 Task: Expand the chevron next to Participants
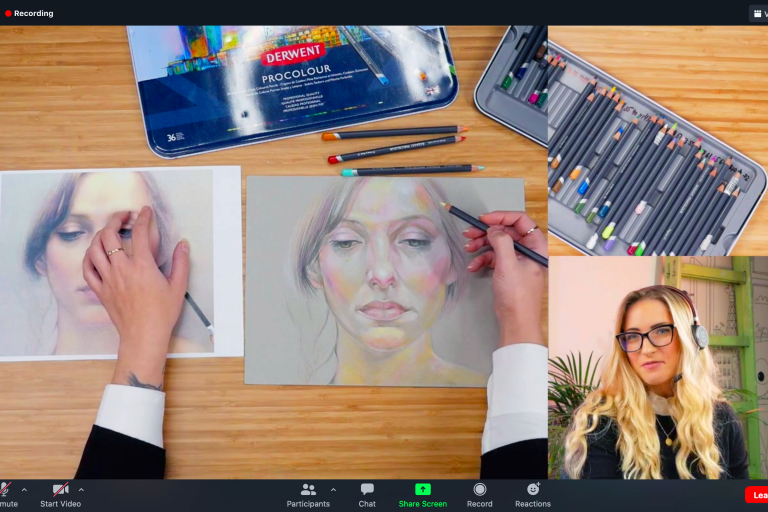(333, 489)
